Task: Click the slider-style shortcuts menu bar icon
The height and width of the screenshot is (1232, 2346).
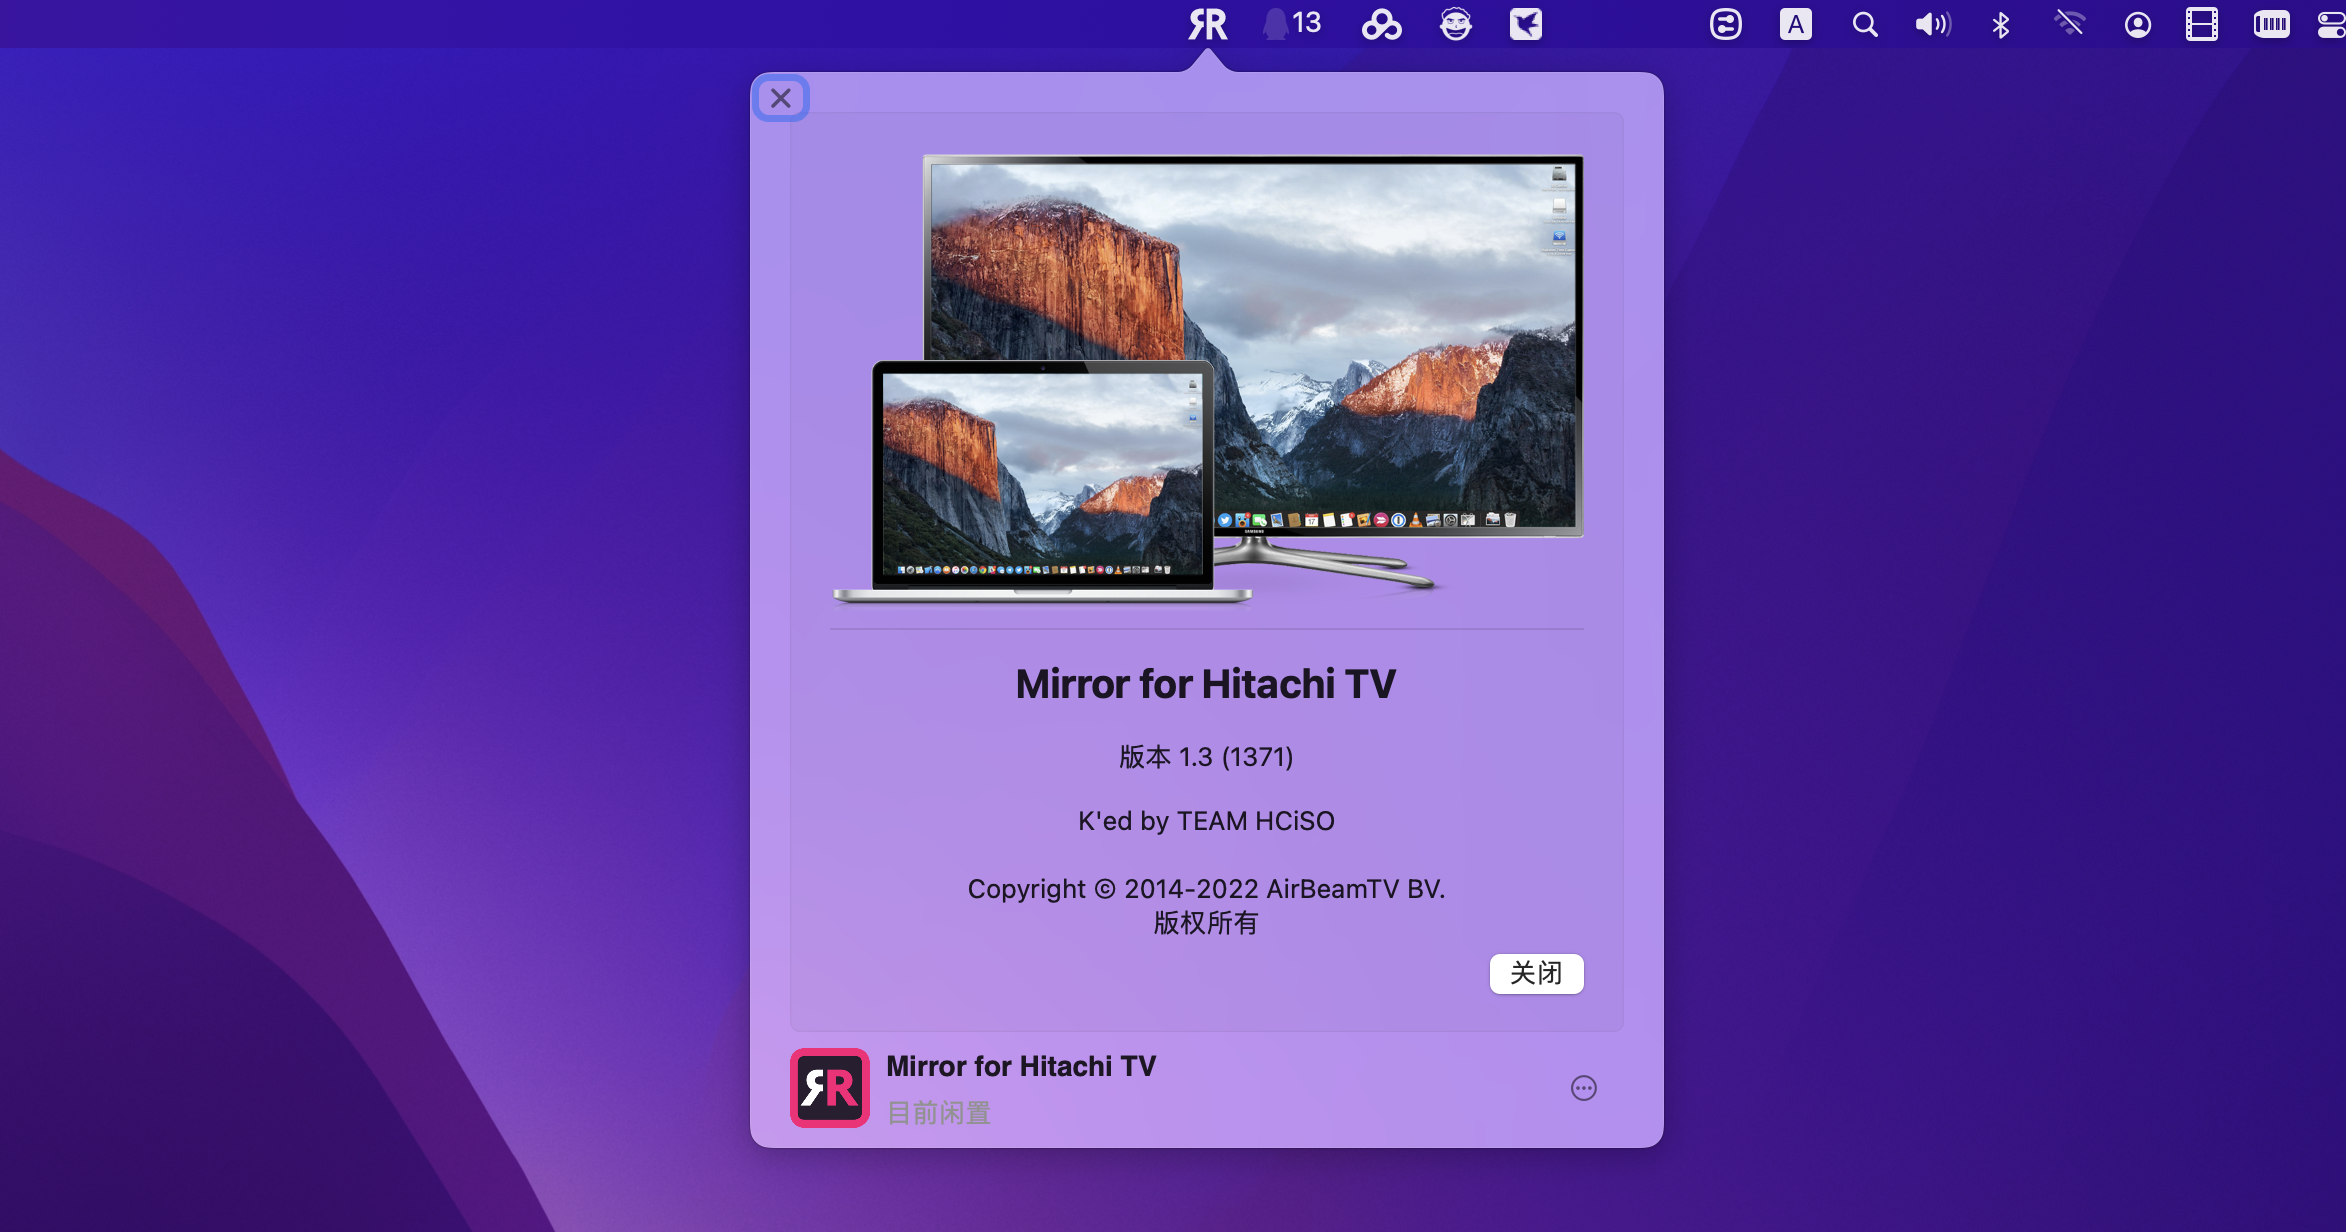Action: 1725,24
